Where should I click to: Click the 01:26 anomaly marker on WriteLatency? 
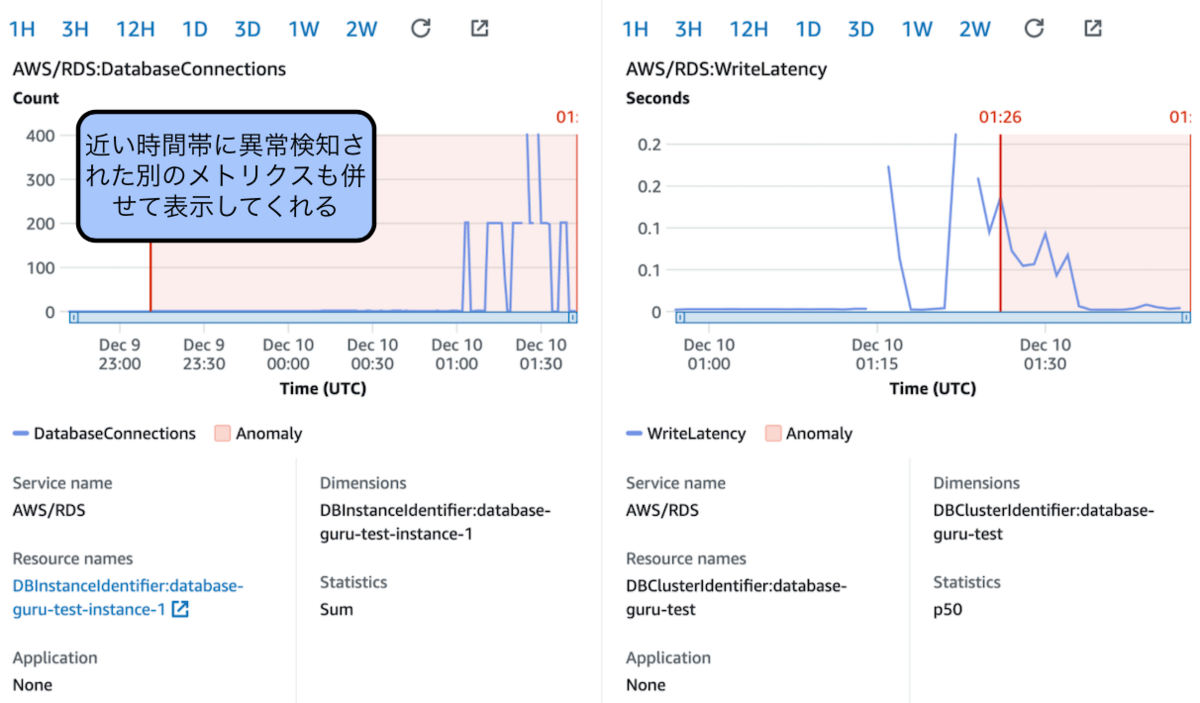point(1000,117)
